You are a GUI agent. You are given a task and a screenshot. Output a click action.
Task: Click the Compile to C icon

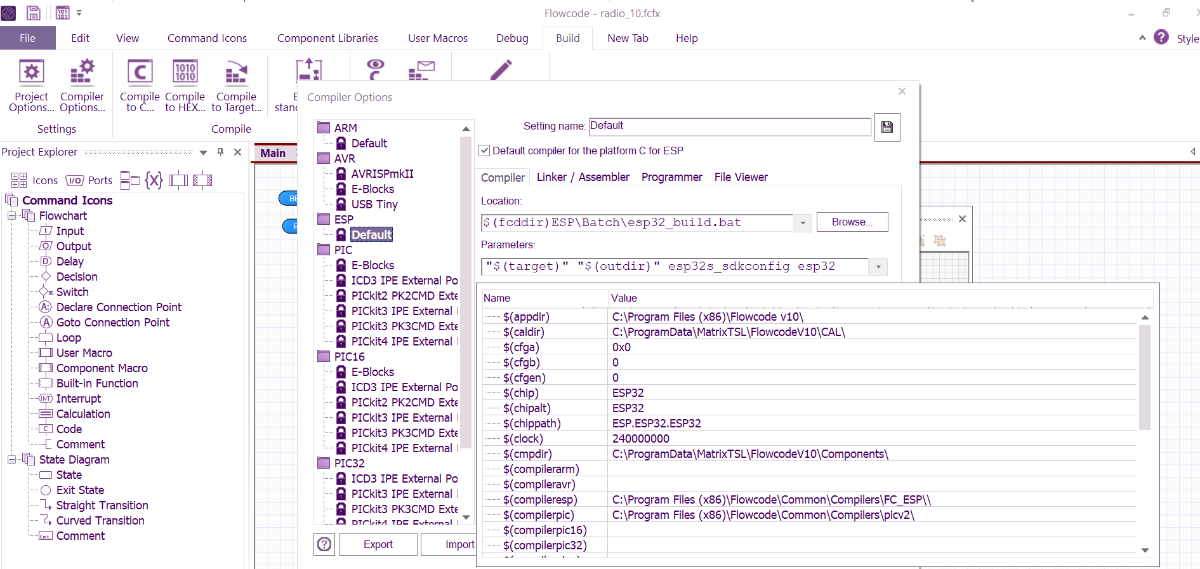point(140,84)
